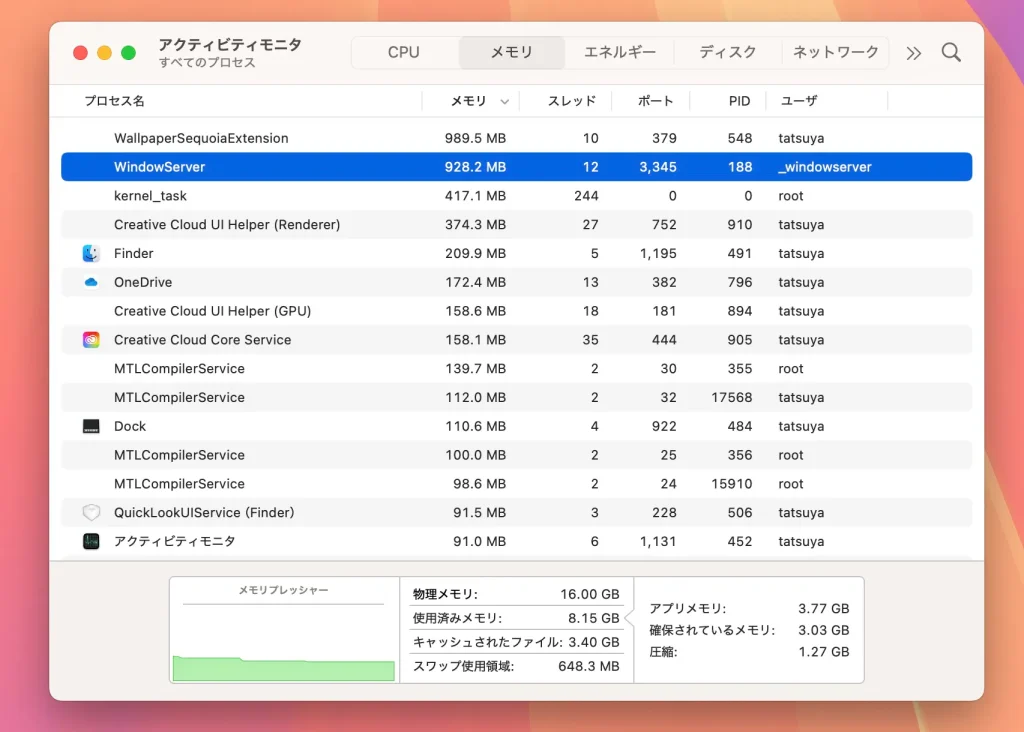This screenshot has height=732, width=1024.
Task: Expand the toolbar overflow chevron
Action: coord(913,52)
